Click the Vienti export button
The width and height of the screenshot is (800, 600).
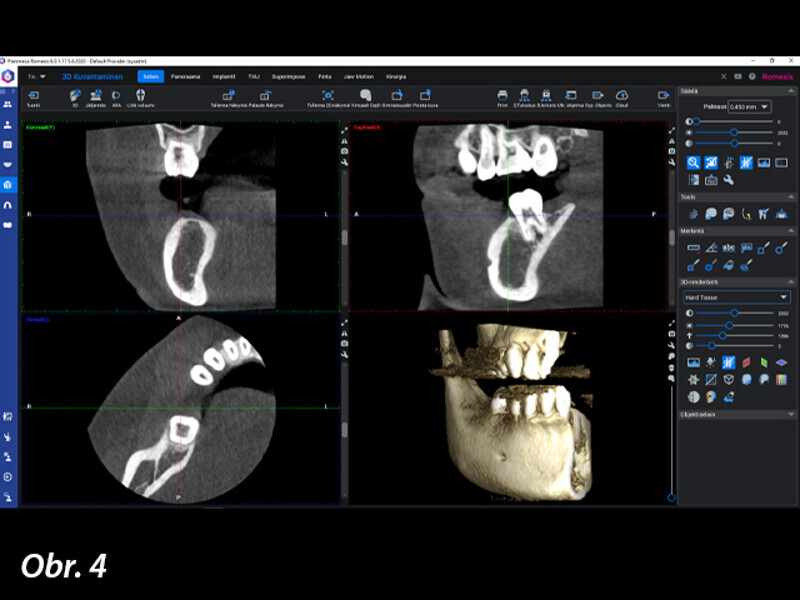coord(664,97)
